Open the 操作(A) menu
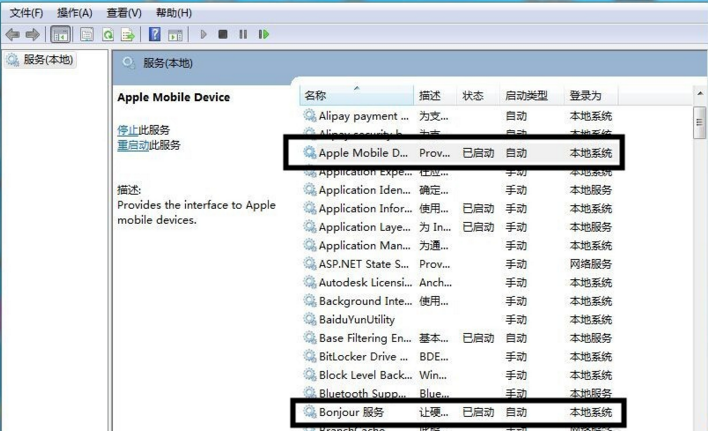 pyautogui.click(x=75, y=13)
